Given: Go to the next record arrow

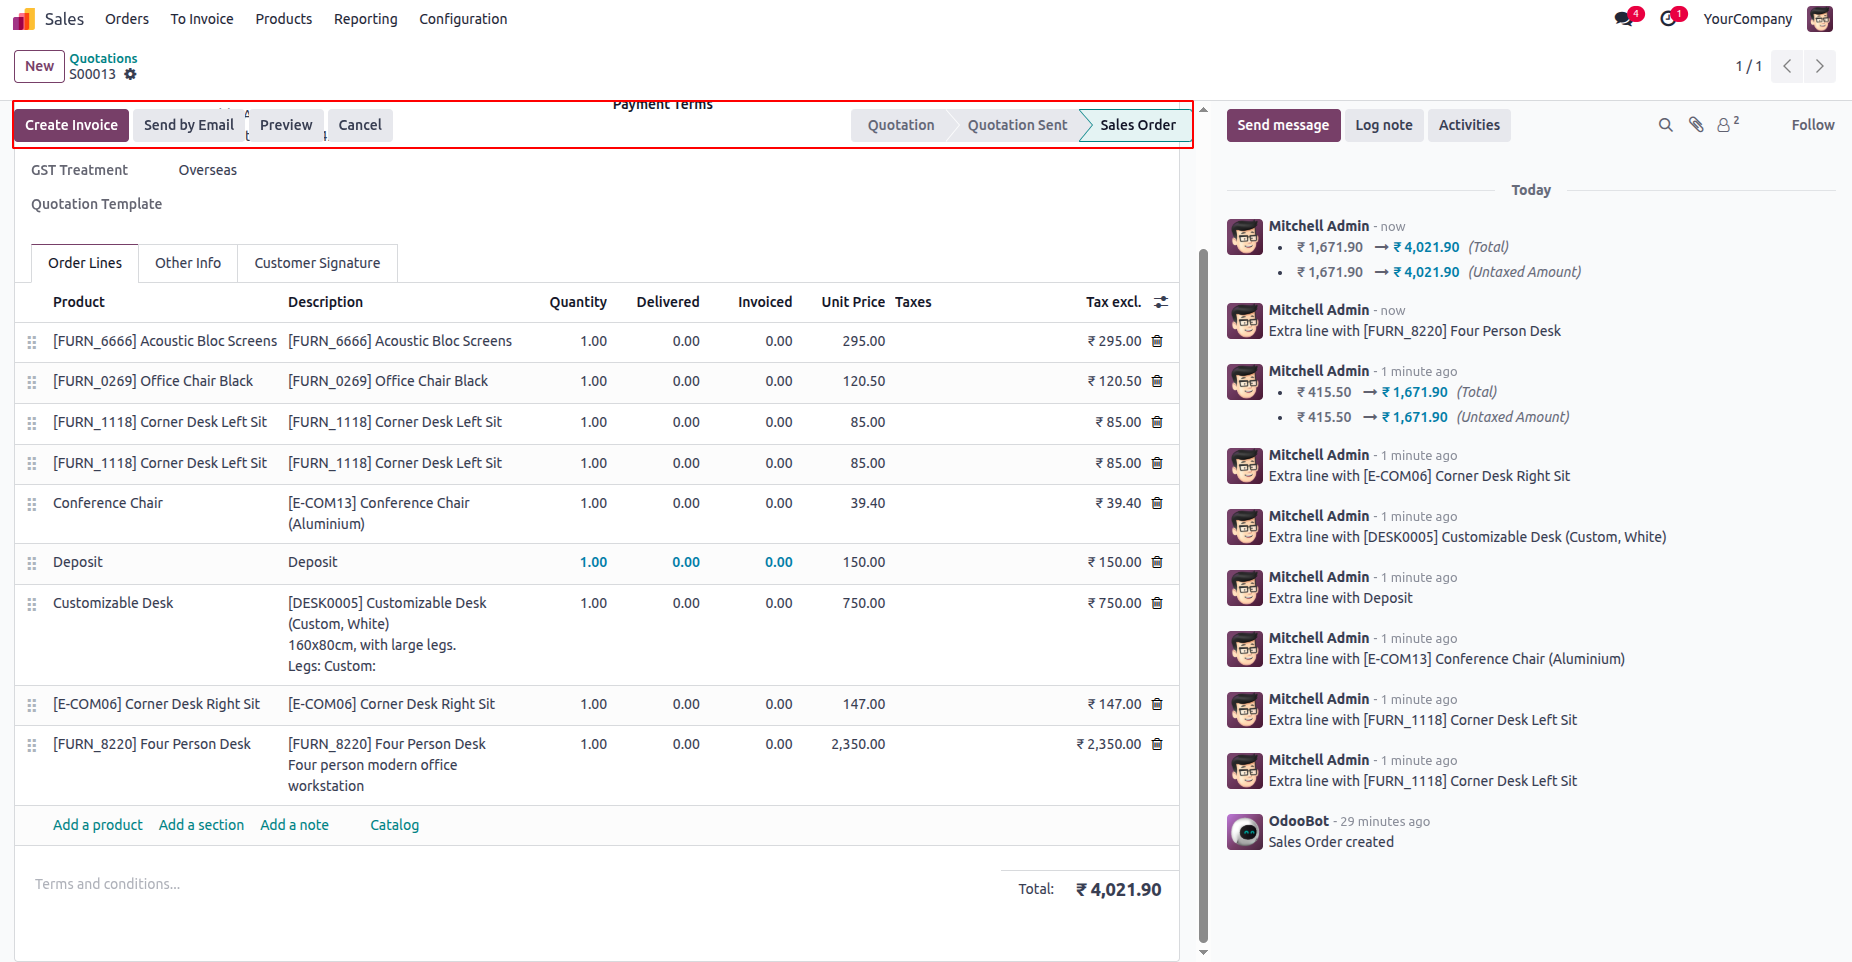Looking at the screenshot, I should point(1820,66).
